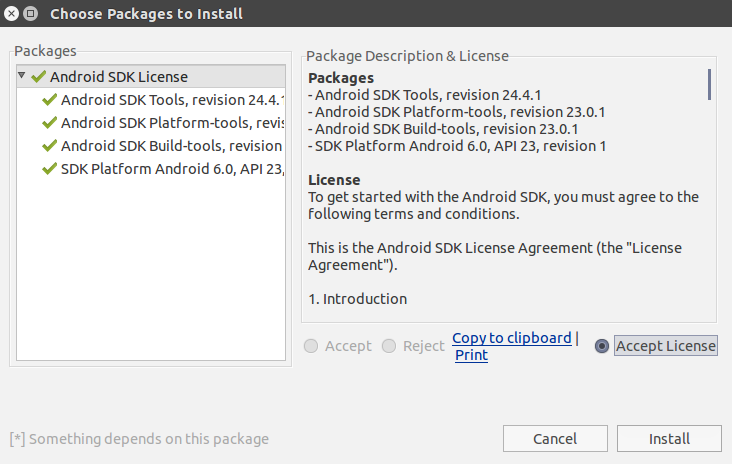The width and height of the screenshot is (732, 464).
Task: Choose the Accept License radio option
Action: pyautogui.click(x=602, y=346)
